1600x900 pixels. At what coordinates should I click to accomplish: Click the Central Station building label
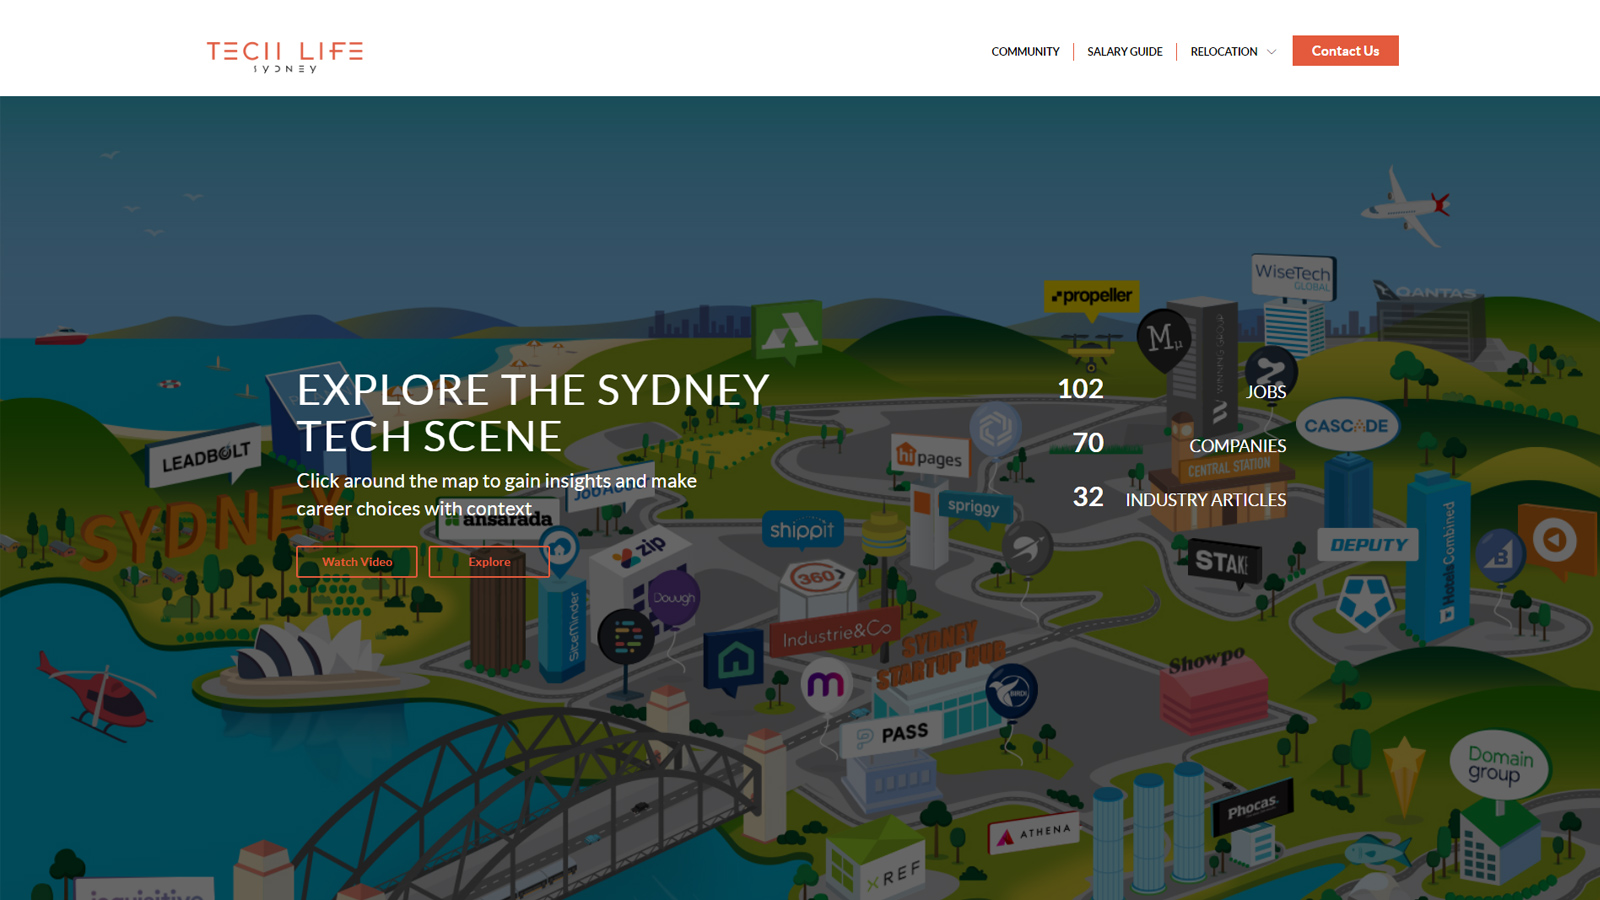pyautogui.click(x=1229, y=467)
